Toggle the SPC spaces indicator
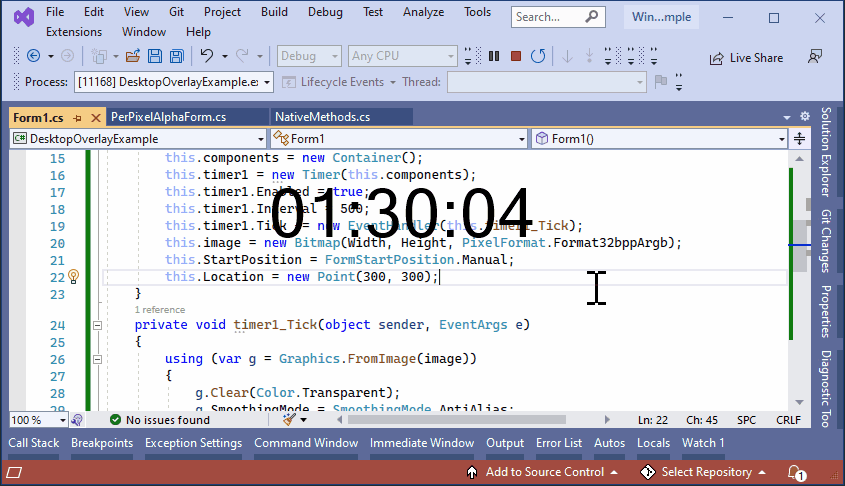This screenshot has height=486, width=845. [746, 420]
